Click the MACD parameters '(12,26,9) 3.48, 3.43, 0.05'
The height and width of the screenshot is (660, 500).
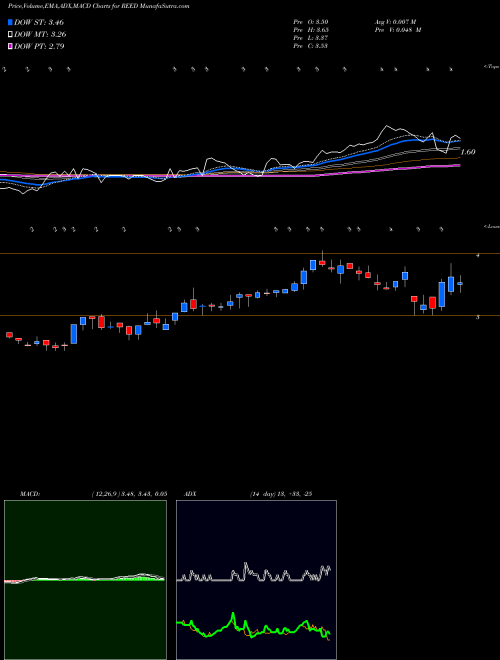tap(129, 494)
